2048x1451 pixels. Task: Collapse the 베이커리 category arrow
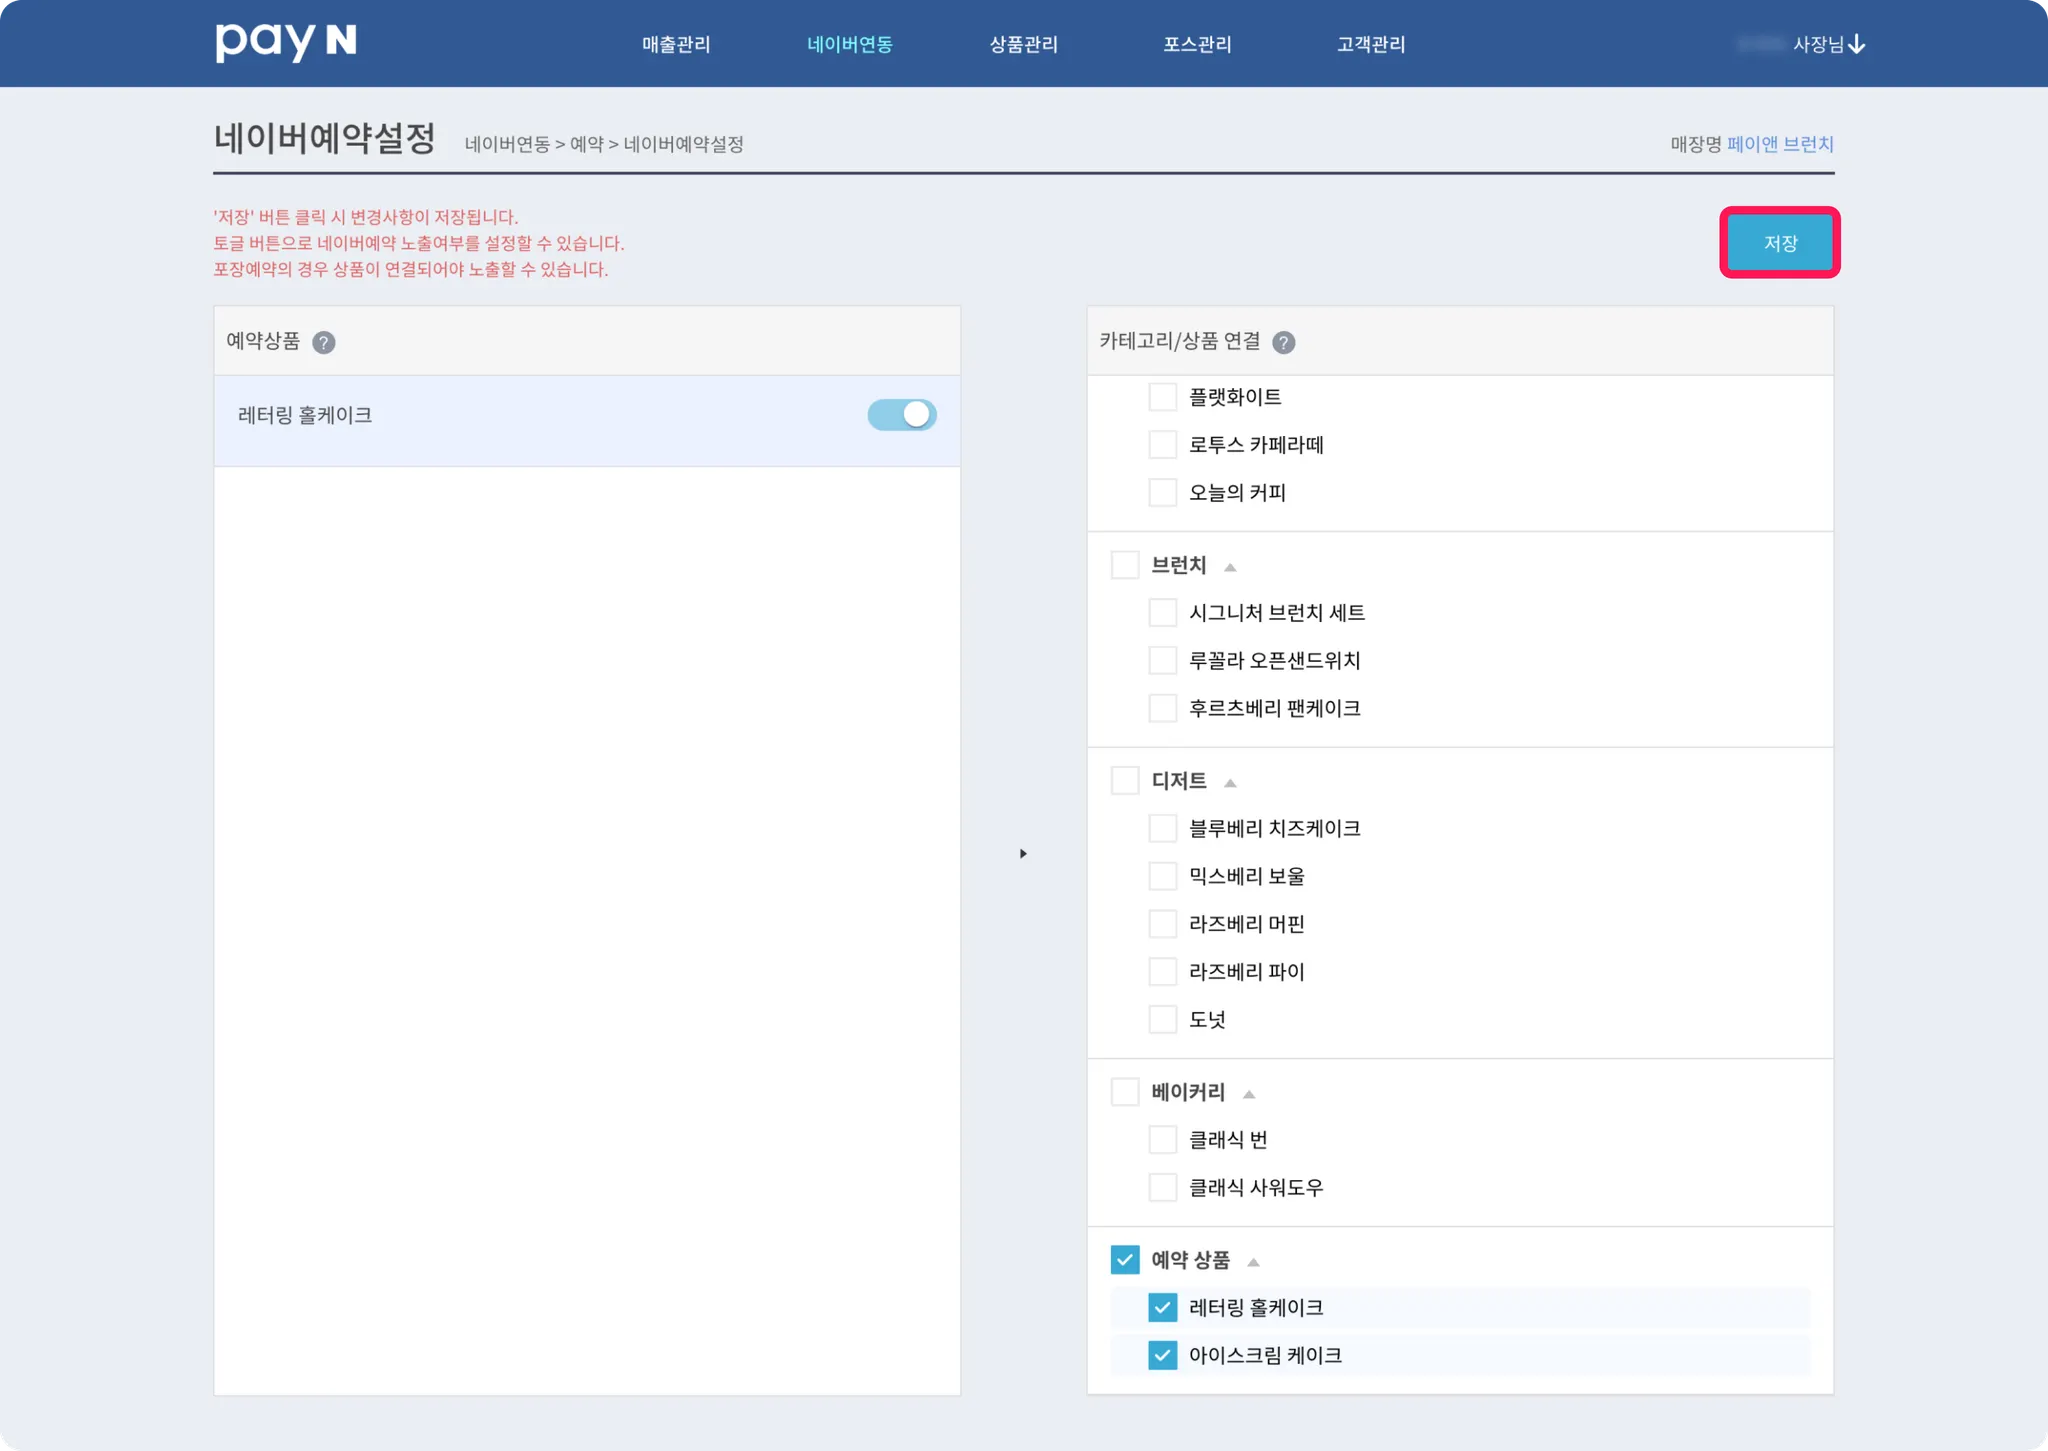pos(1248,1094)
